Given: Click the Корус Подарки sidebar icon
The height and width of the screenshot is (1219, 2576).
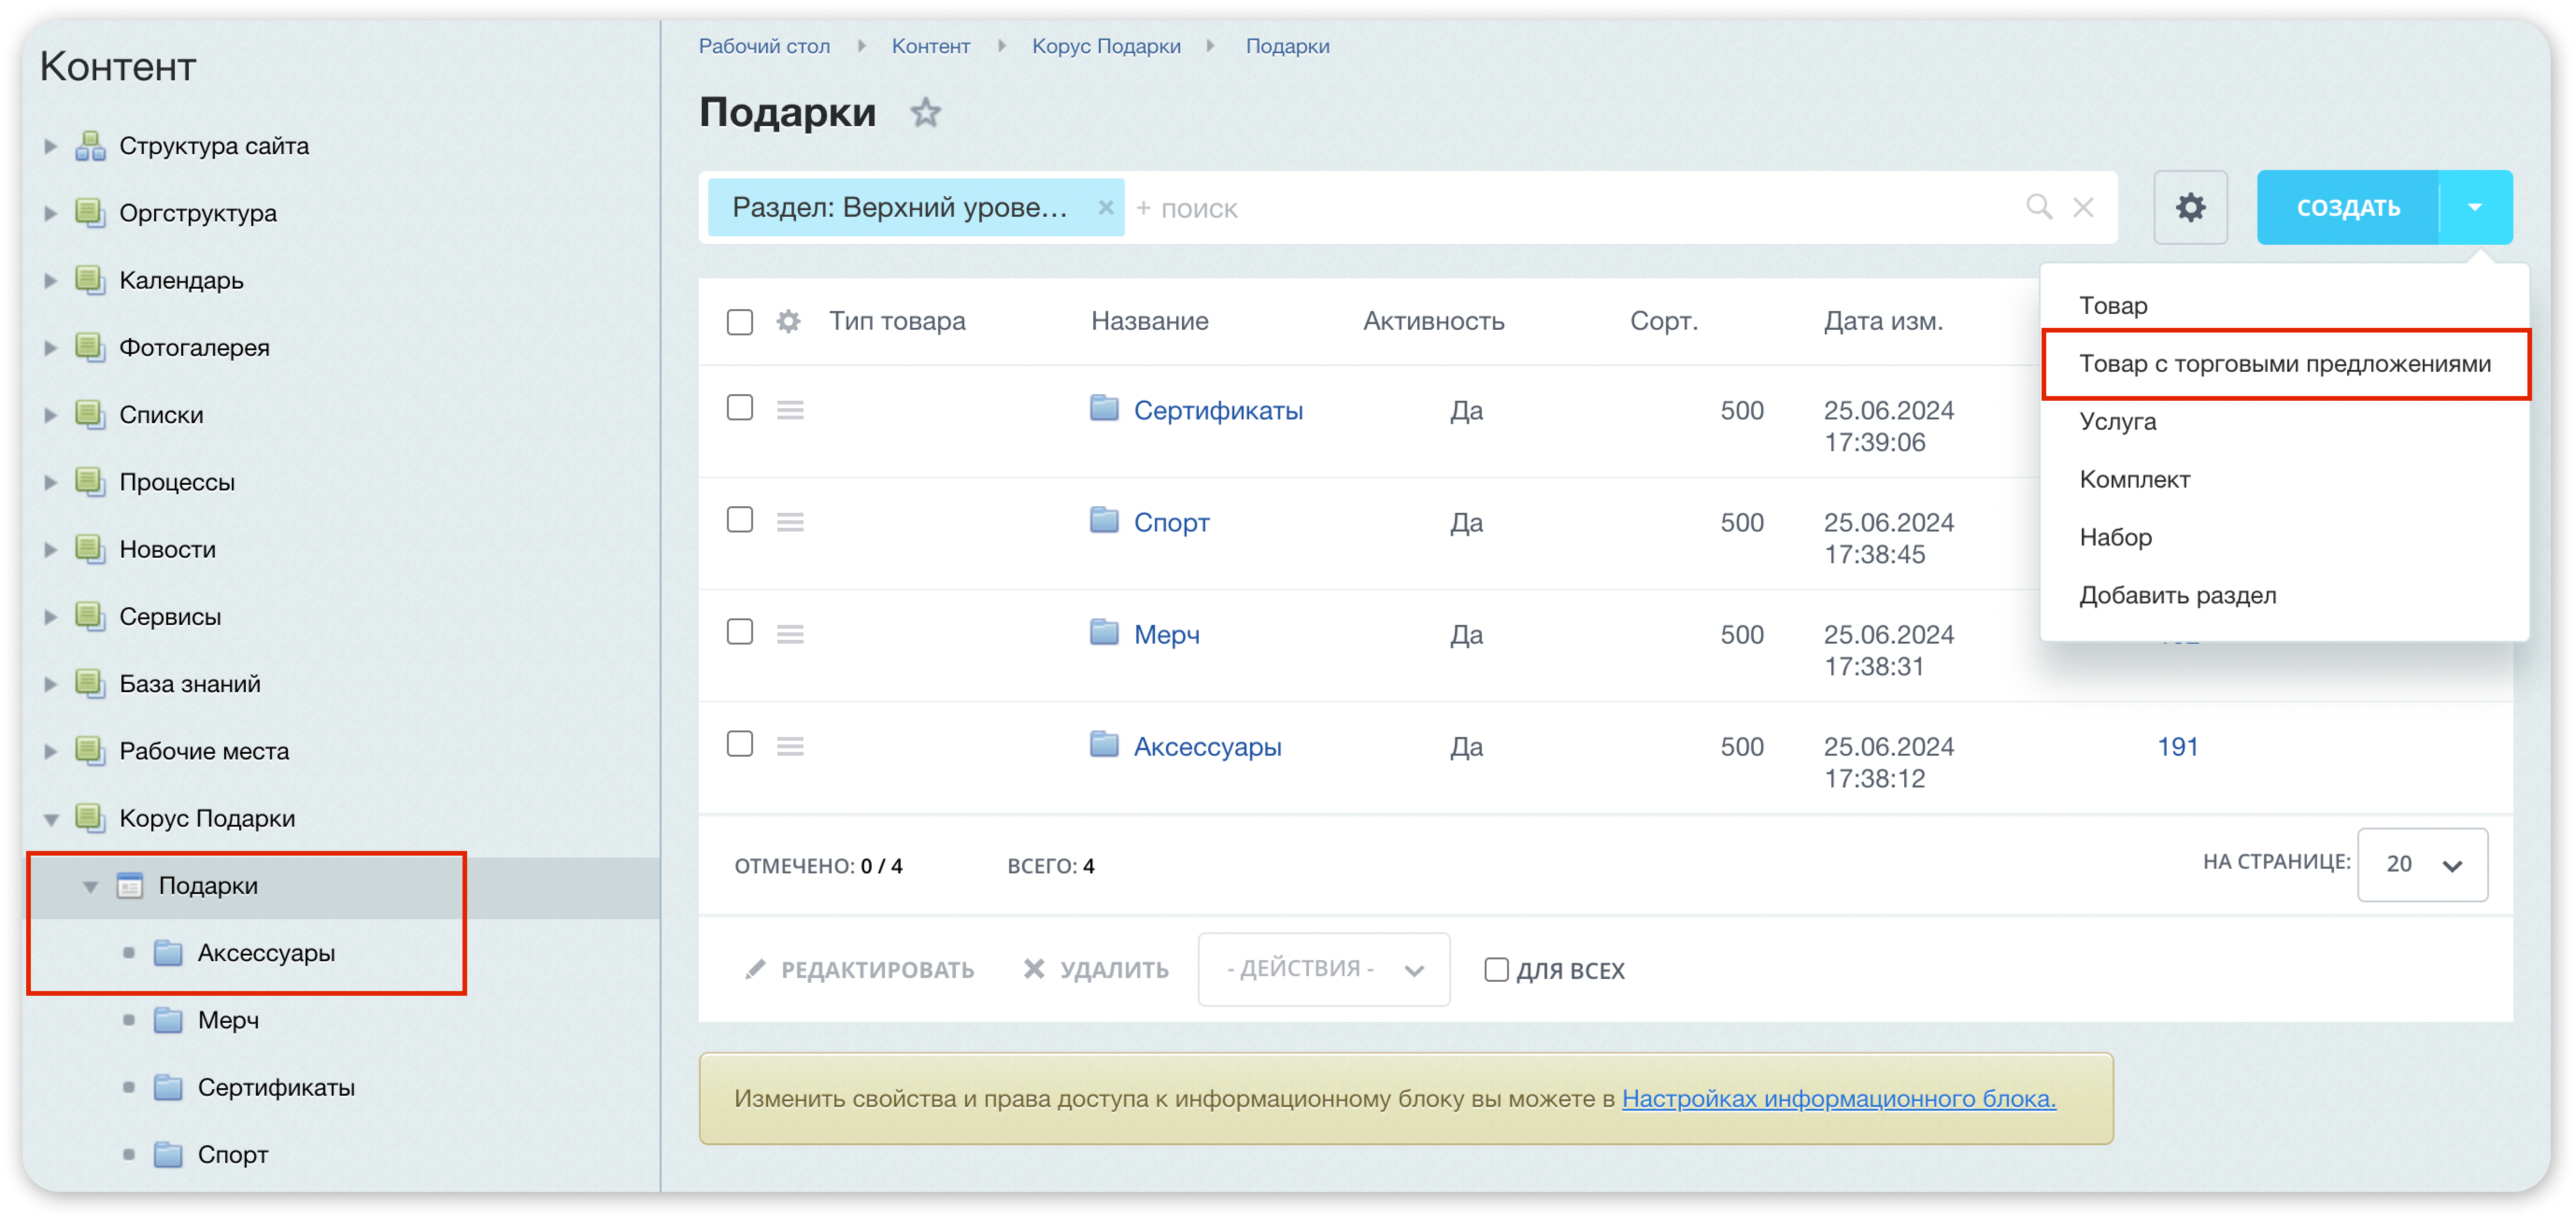Looking at the screenshot, I should [90, 817].
